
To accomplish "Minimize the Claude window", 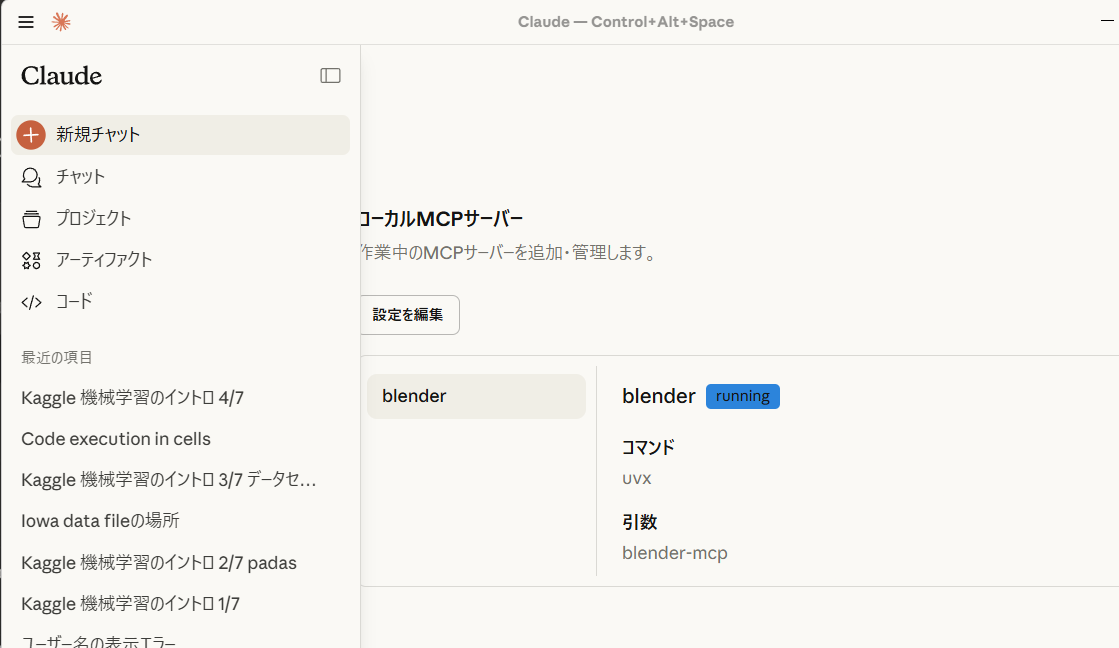I will [1107, 21].
